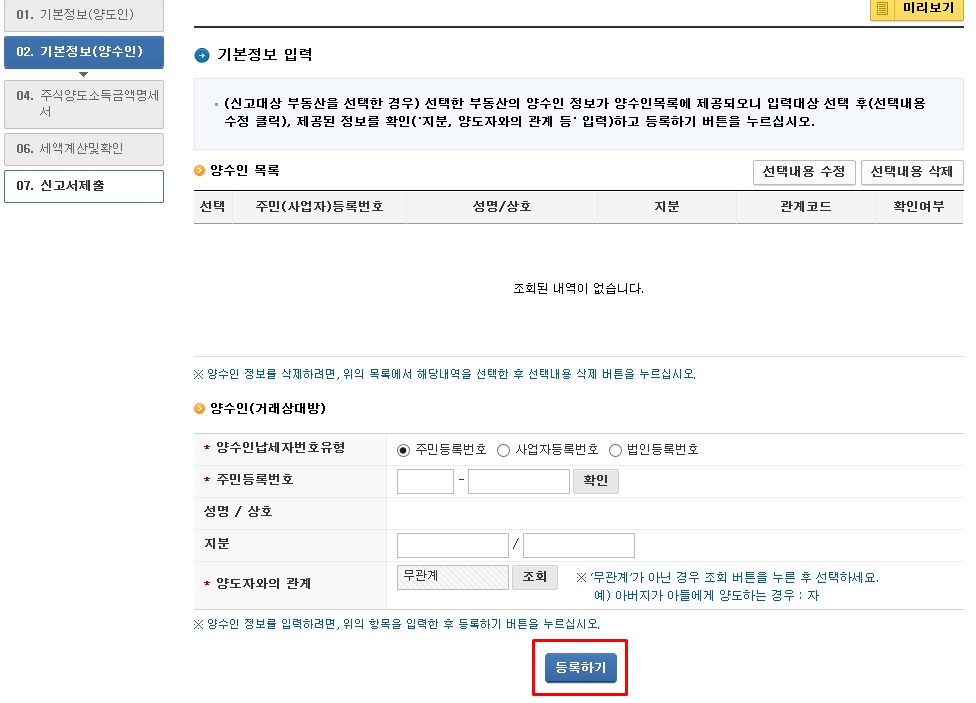Click the 확인 button beside 주민등록번호

point(596,481)
